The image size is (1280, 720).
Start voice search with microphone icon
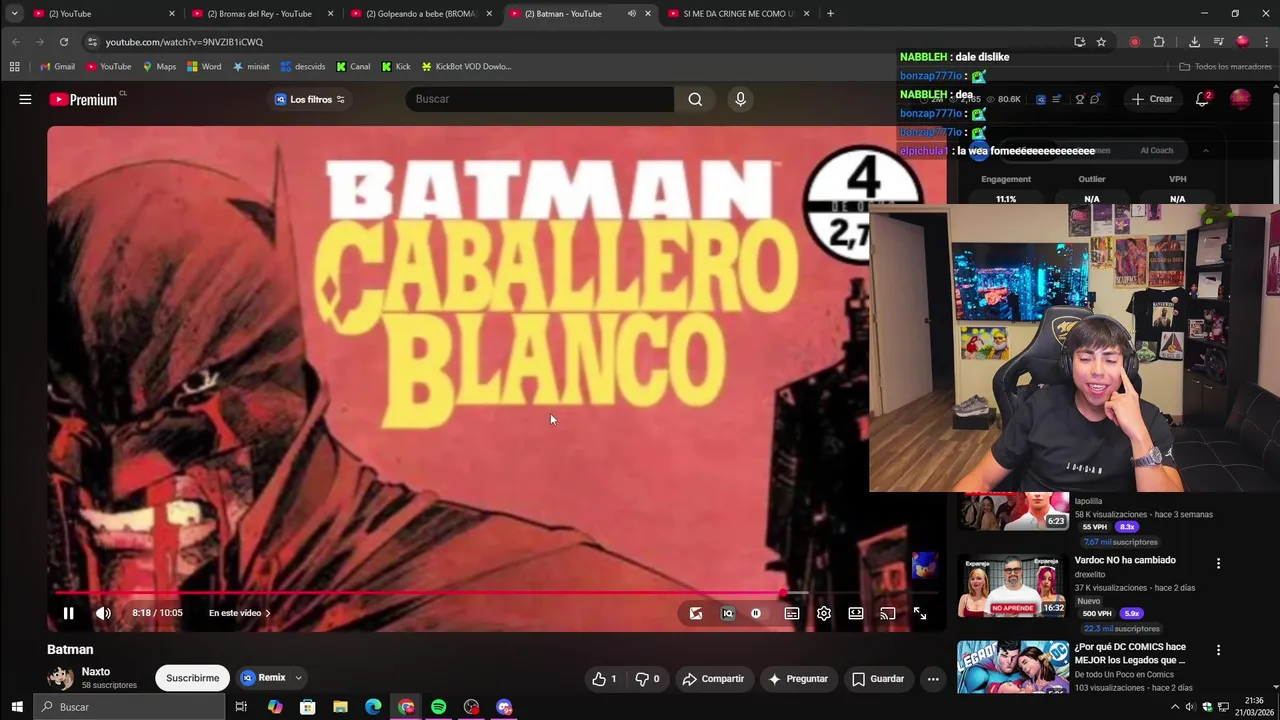740,99
